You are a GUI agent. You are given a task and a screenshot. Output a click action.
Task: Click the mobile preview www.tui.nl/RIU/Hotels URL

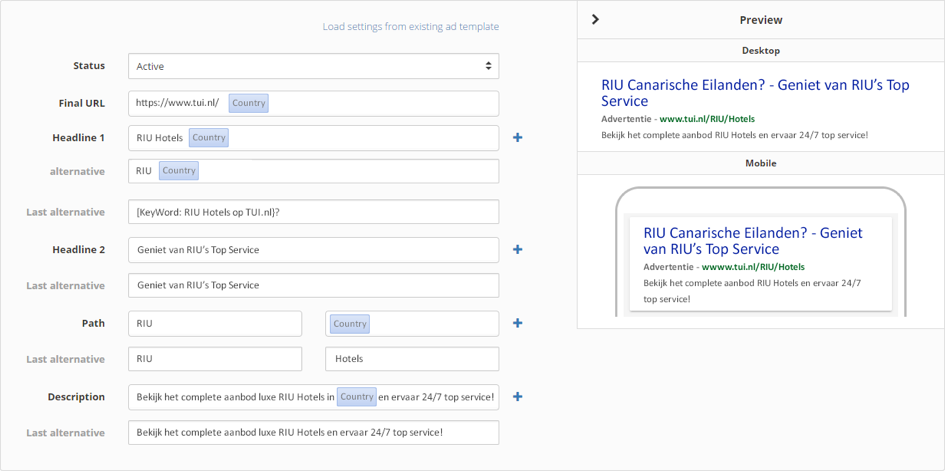pyautogui.click(x=753, y=267)
